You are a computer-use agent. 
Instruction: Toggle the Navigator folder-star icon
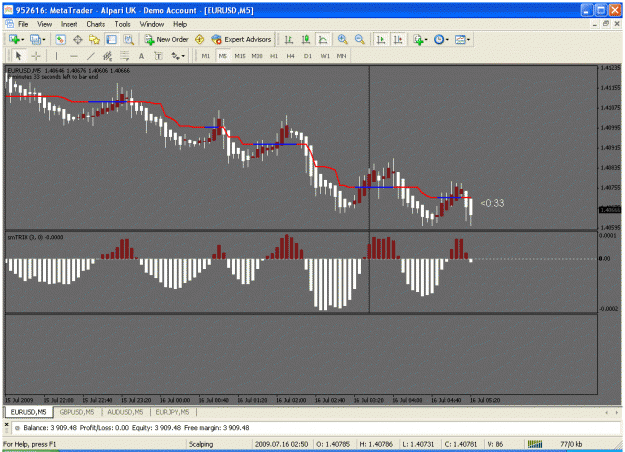(94, 39)
